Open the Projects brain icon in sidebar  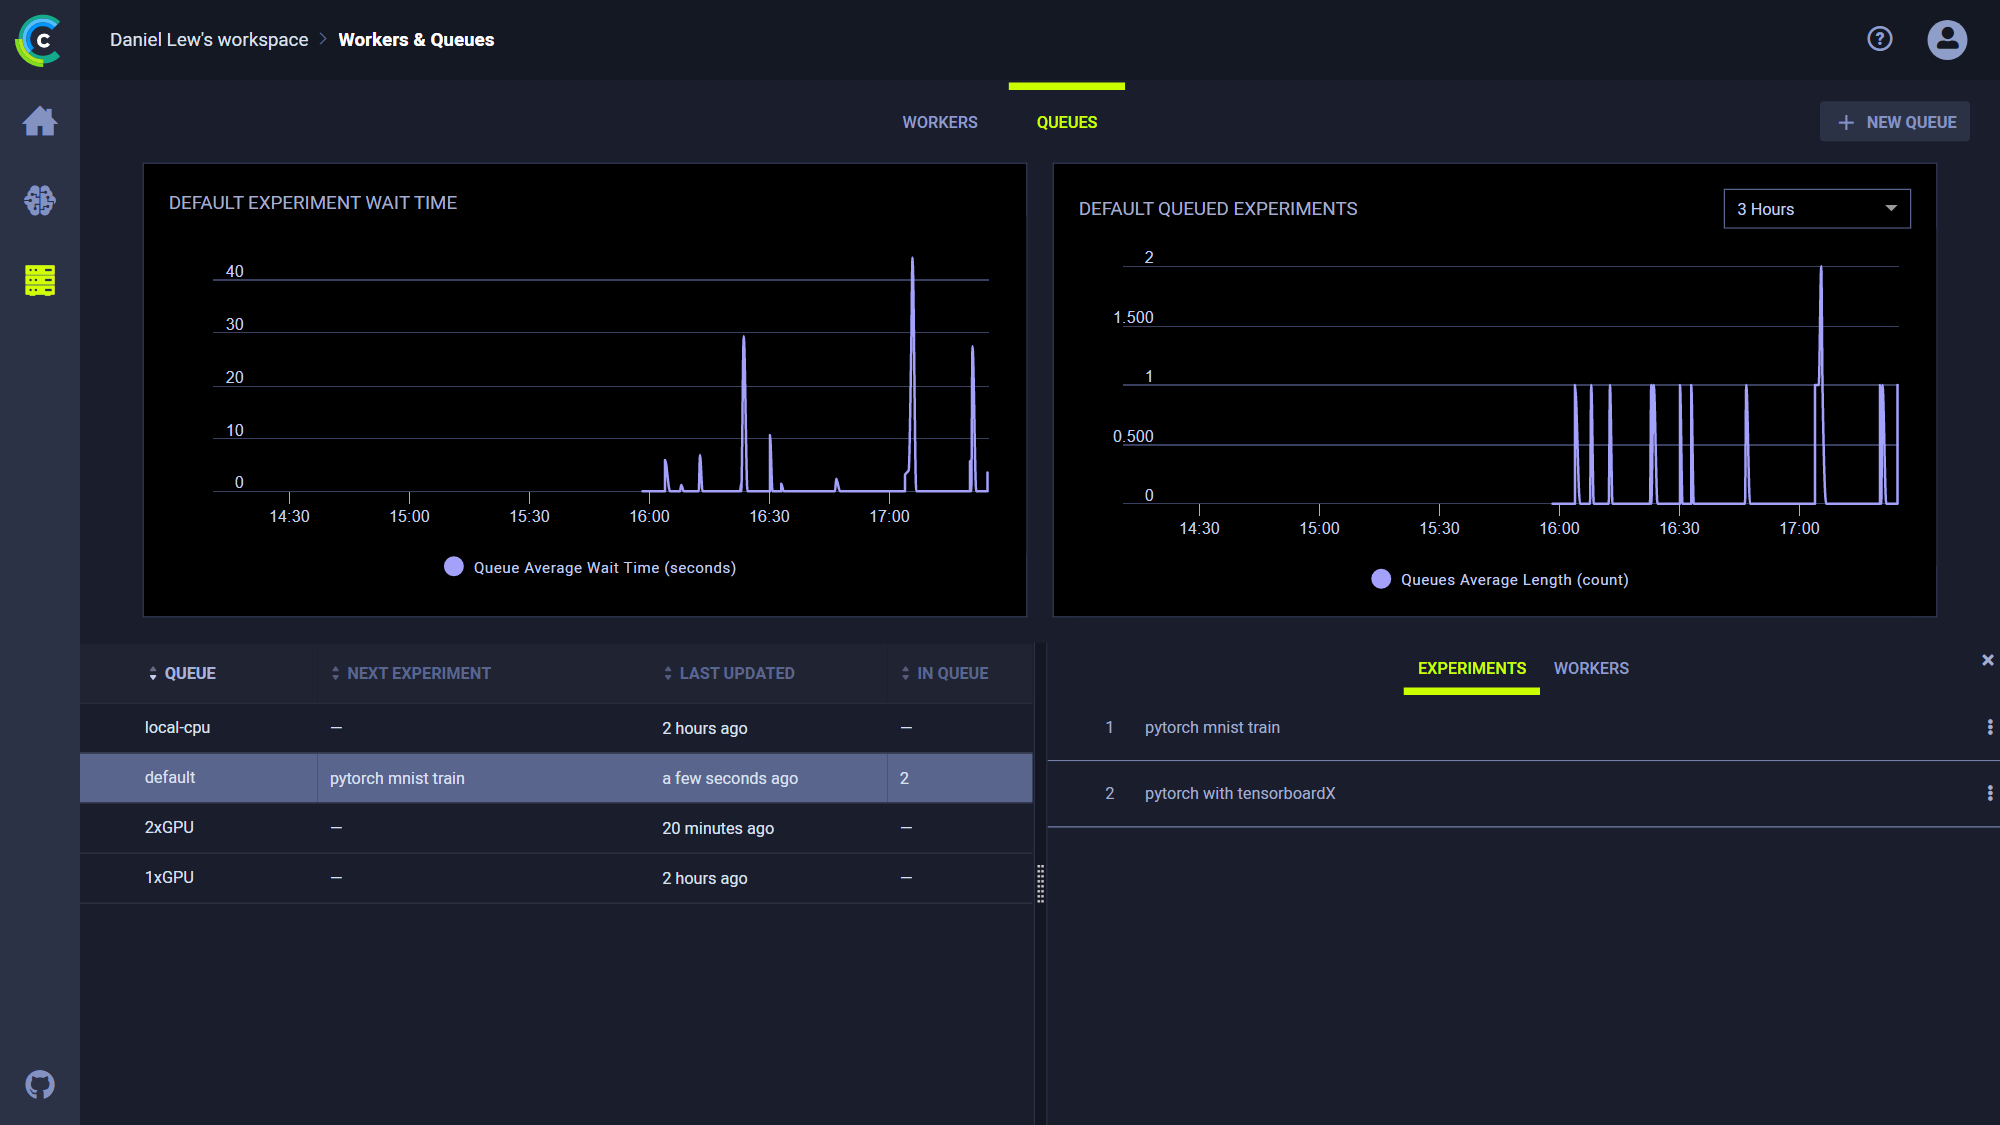click(x=40, y=201)
